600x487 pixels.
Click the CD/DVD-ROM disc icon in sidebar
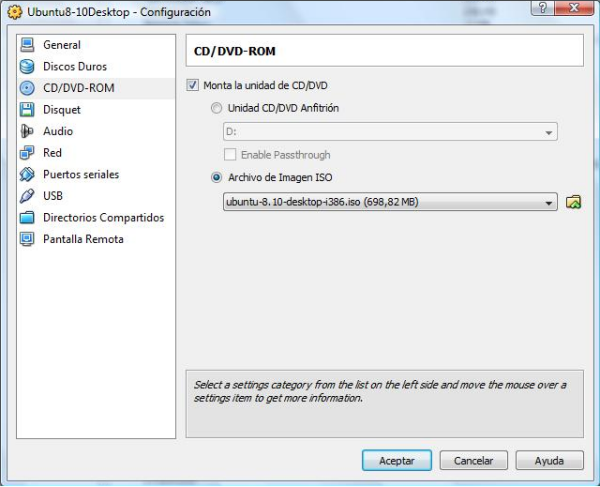pos(27,88)
